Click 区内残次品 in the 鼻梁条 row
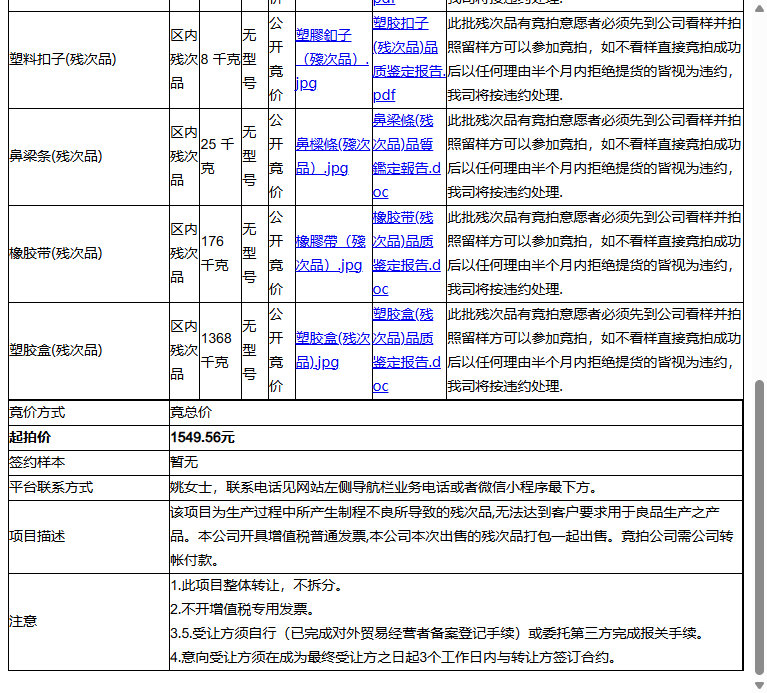 click(184, 156)
